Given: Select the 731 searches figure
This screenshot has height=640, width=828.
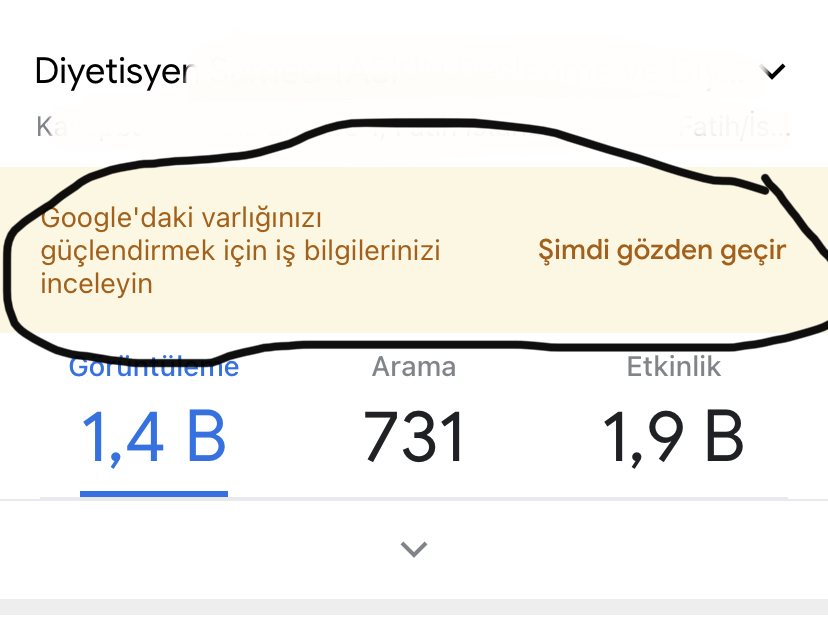Looking at the screenshot, I should (414, 438).
